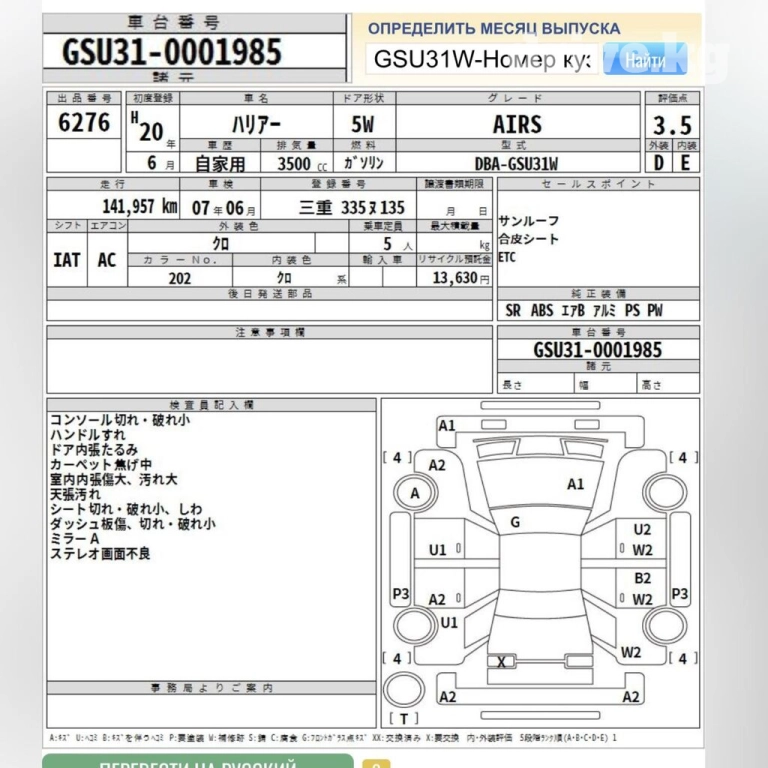Click the 3.5 overall grade score
Image resolution: width=768 pixels, height=768 pixels.
(671, 125)
